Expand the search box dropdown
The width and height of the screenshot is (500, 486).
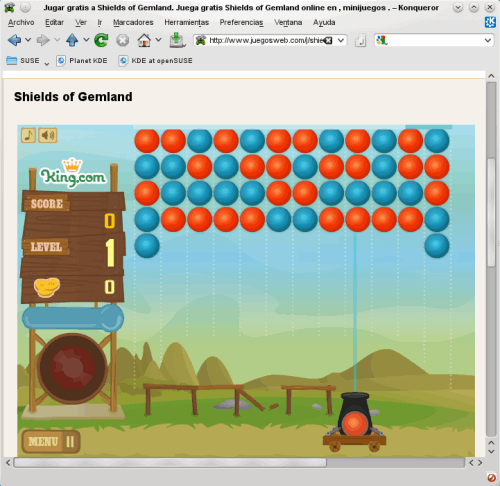(x=487, y=41)
